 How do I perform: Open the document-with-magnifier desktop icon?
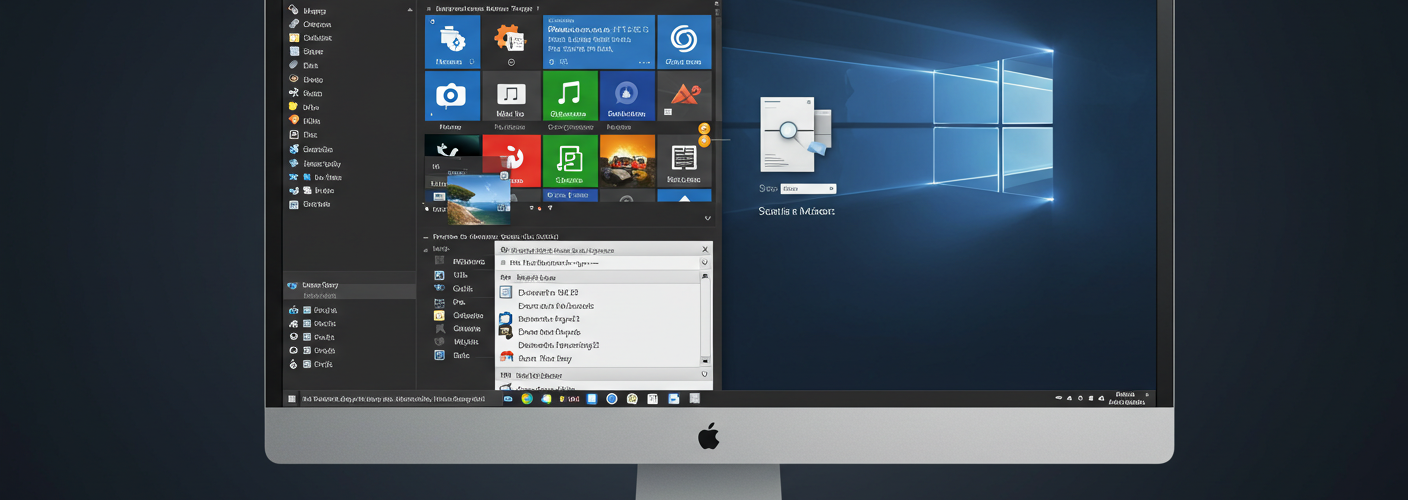(x=795, y=134)
